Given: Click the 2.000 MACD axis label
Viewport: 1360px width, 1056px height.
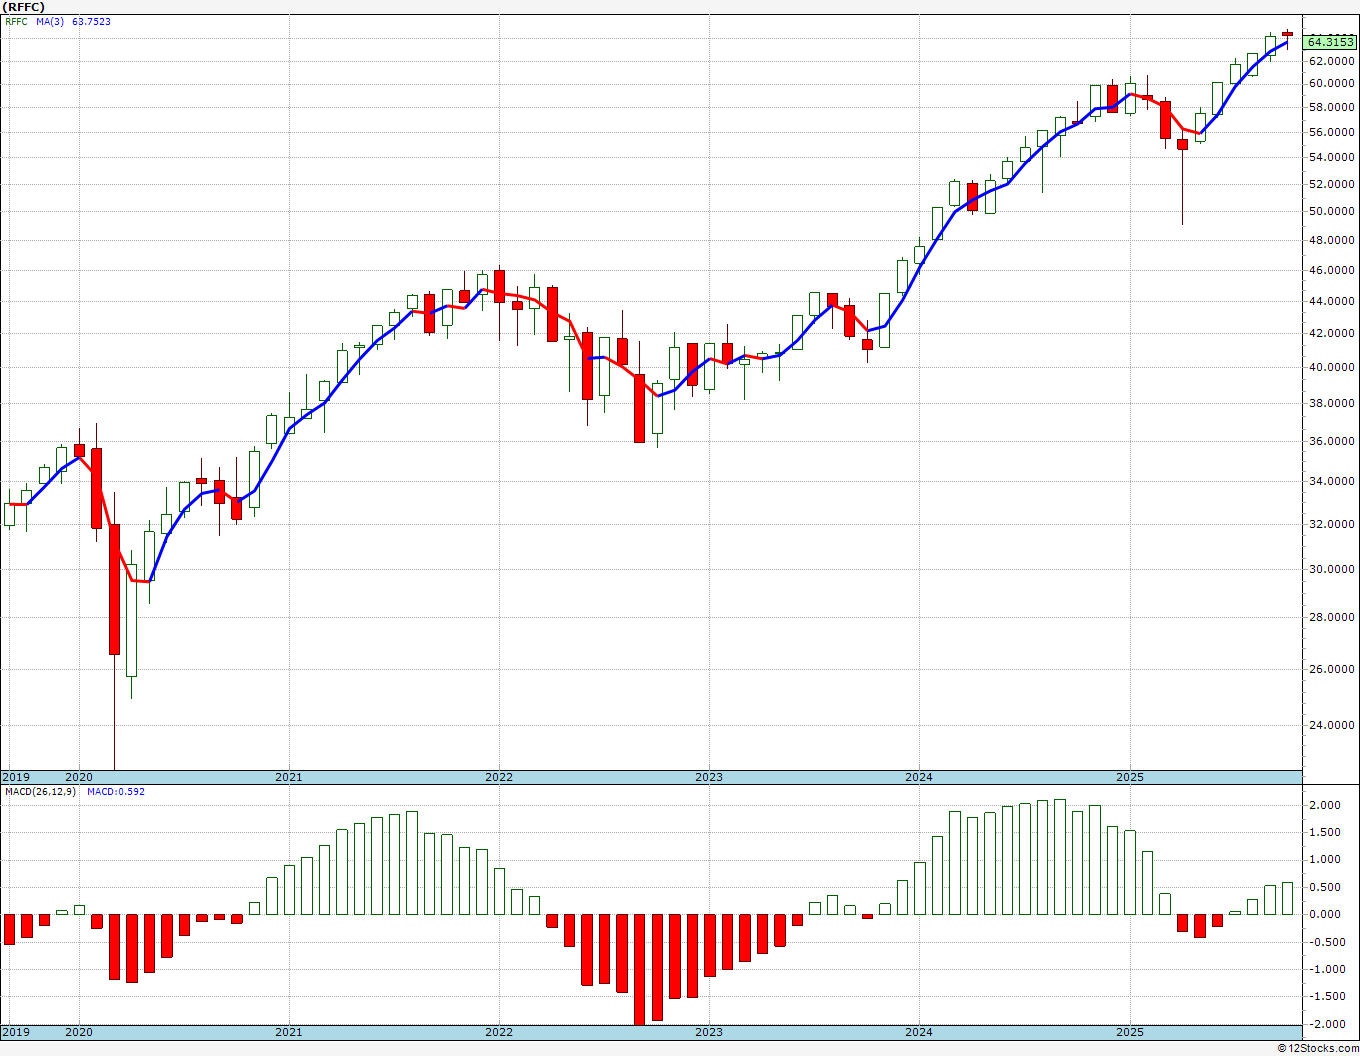Looking at the screenshot, I should click(x=1325, y=805).
